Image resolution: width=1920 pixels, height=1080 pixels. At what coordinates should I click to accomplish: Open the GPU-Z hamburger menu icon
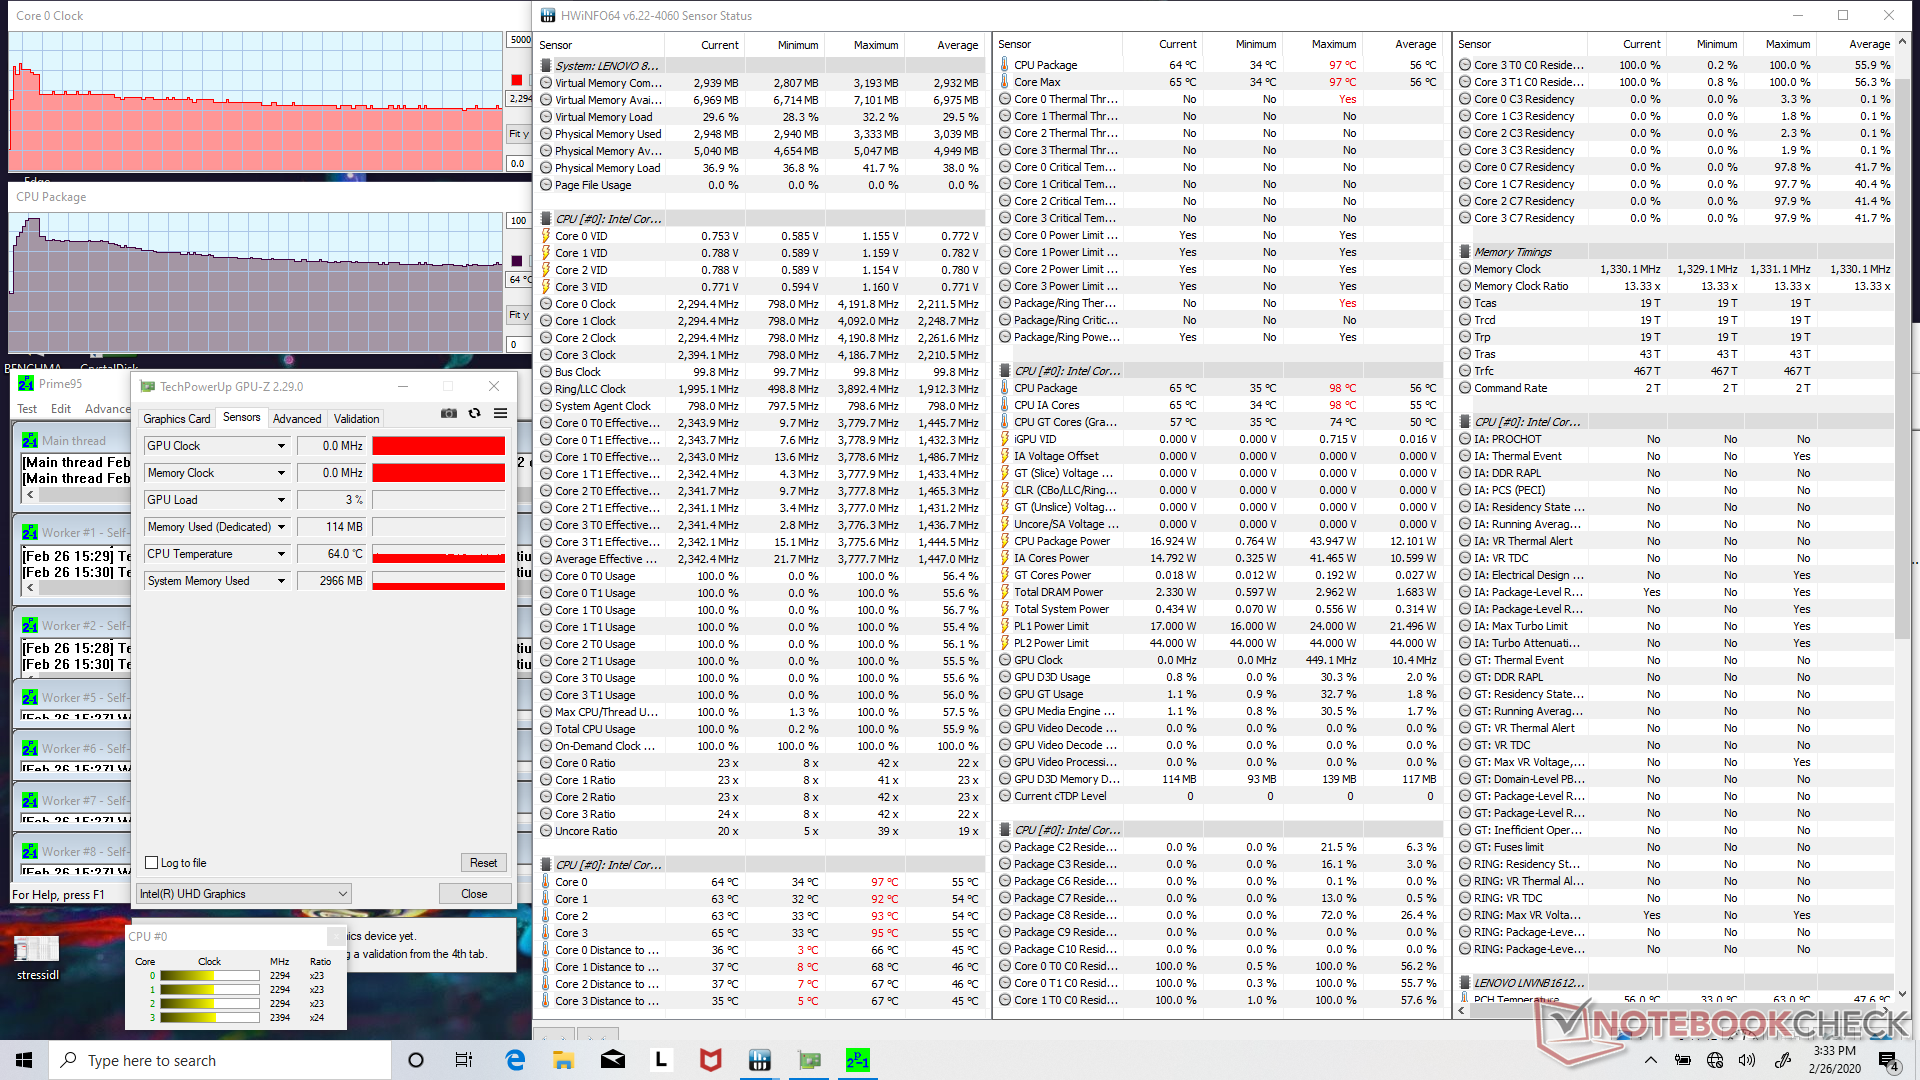pos(500,413)
